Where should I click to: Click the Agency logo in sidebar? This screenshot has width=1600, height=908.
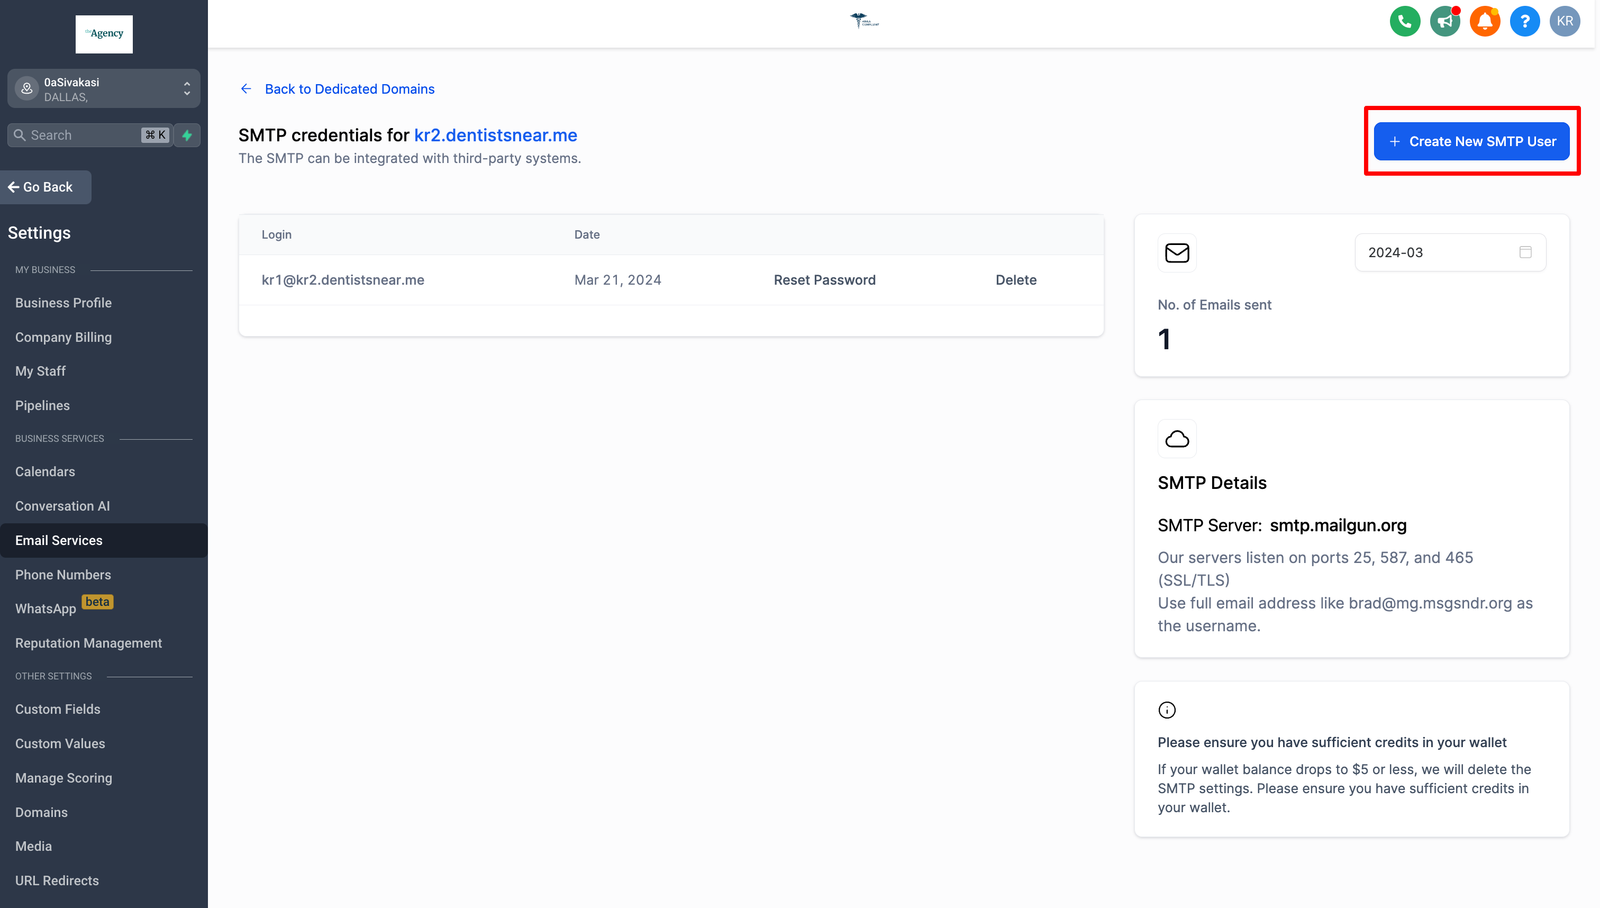(104, 34)
